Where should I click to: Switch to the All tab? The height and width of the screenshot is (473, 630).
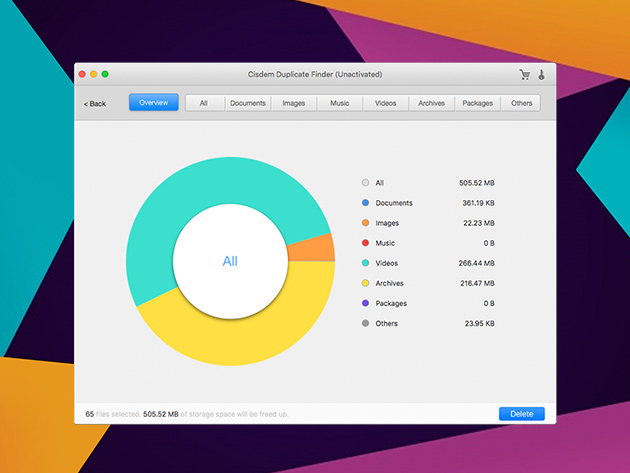(x=204, y=103)
